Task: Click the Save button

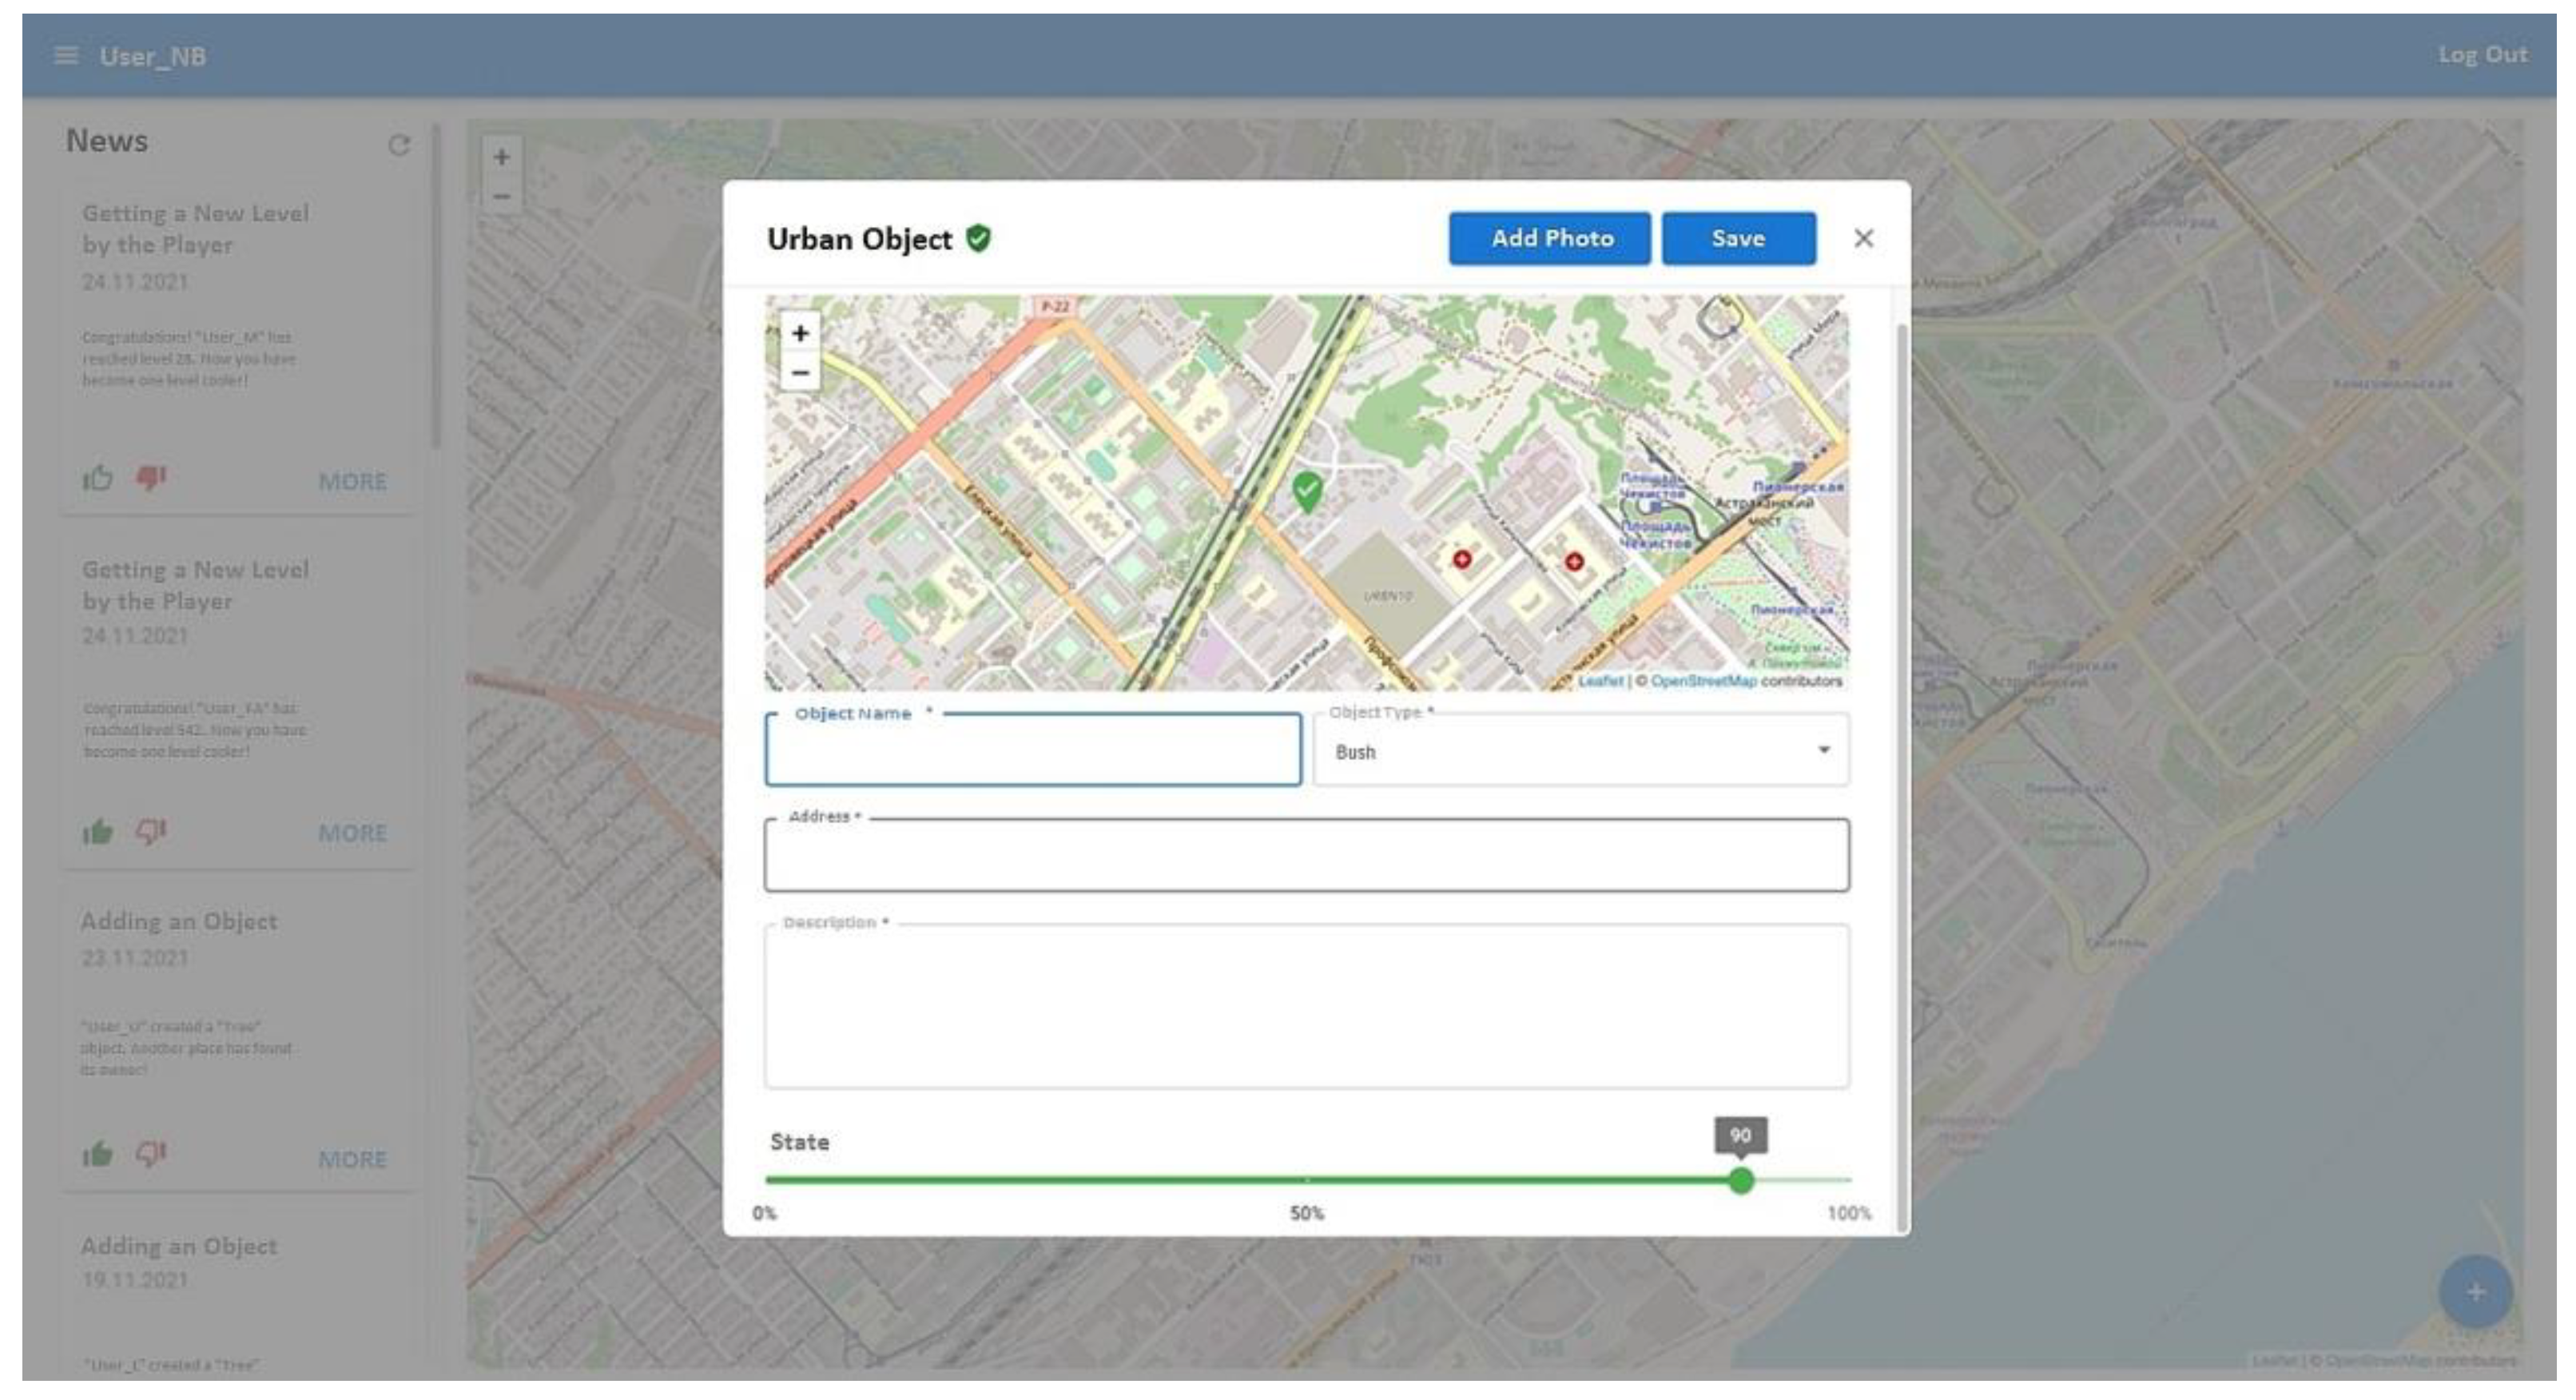Action: pos(1739,238)
